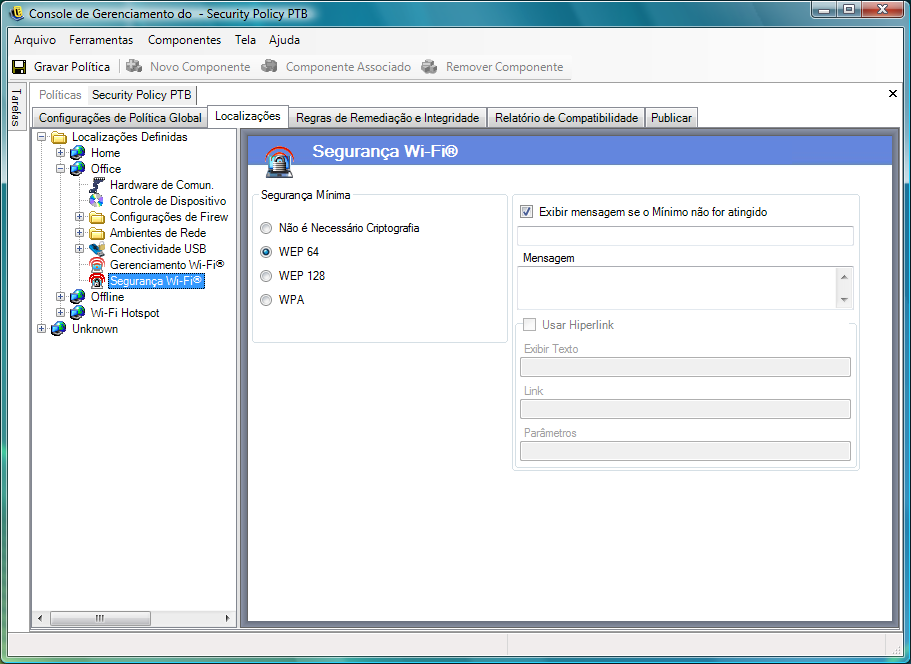Click the Novo Componente icon
911x664 pixels.
(x=134, y=66)
